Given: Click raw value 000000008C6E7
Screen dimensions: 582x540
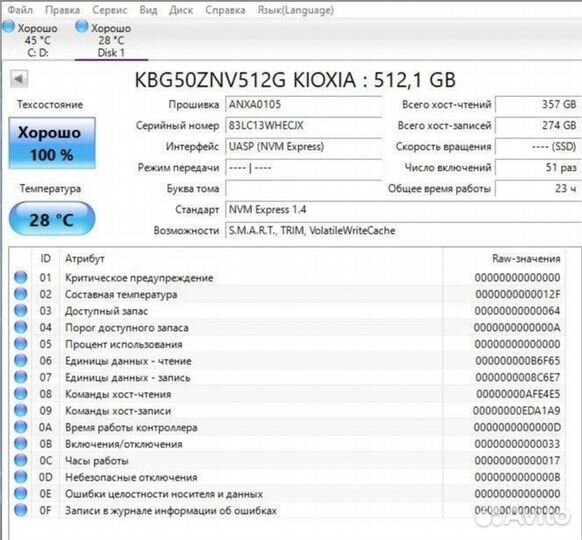Looking at the screenshot, I should [x=518, y=377].
